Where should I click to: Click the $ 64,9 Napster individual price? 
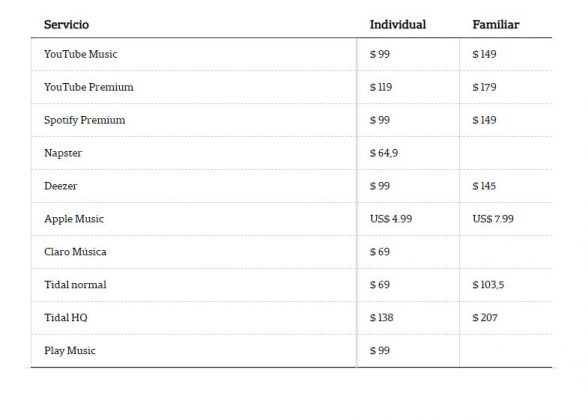tap(384, 153)
